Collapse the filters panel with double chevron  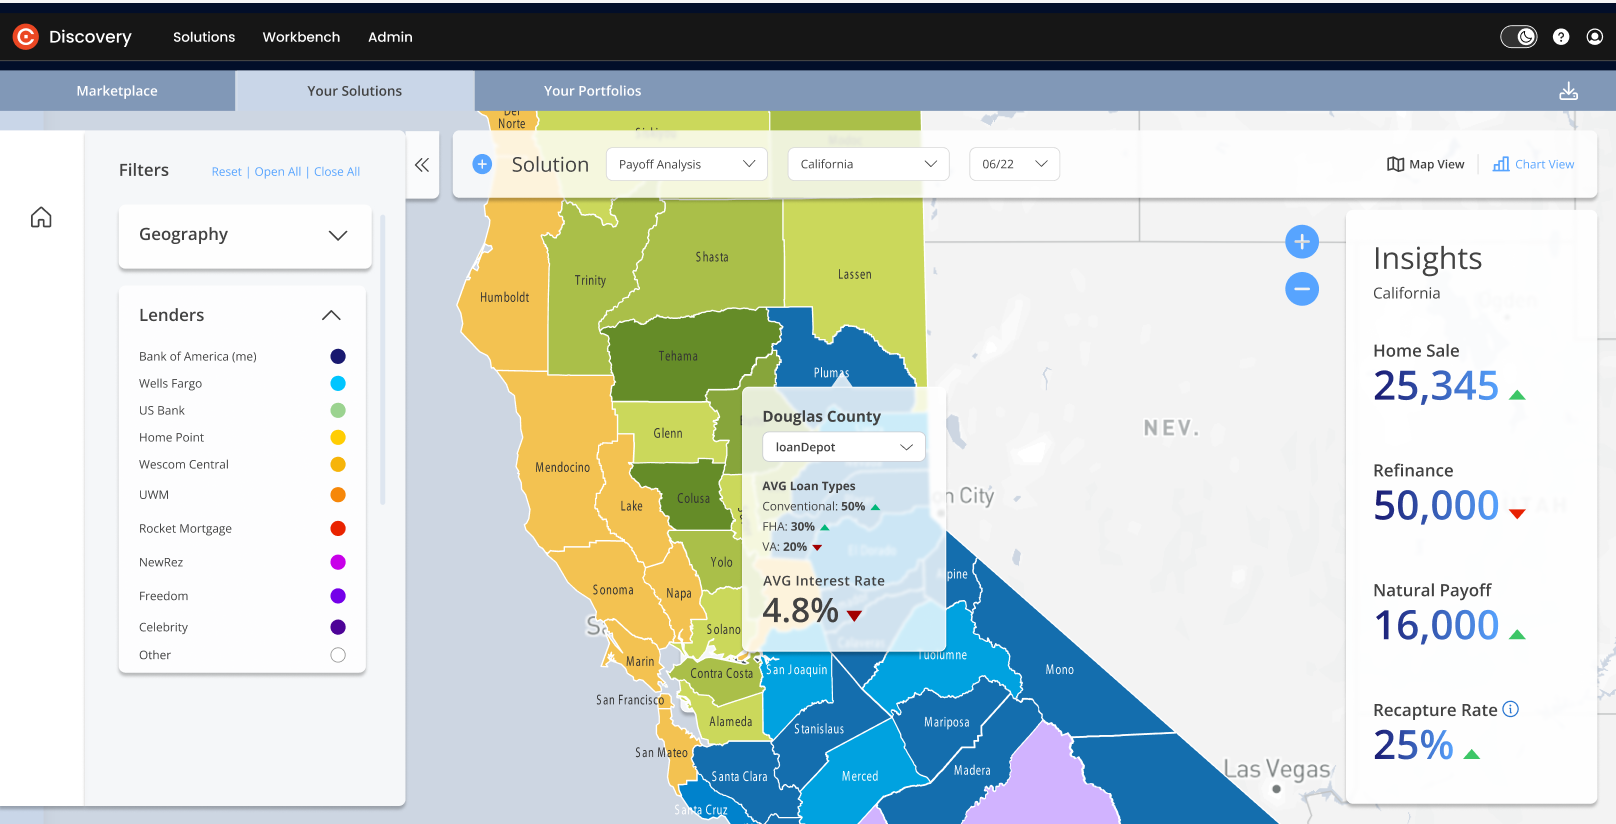click(x=422, y=165)
